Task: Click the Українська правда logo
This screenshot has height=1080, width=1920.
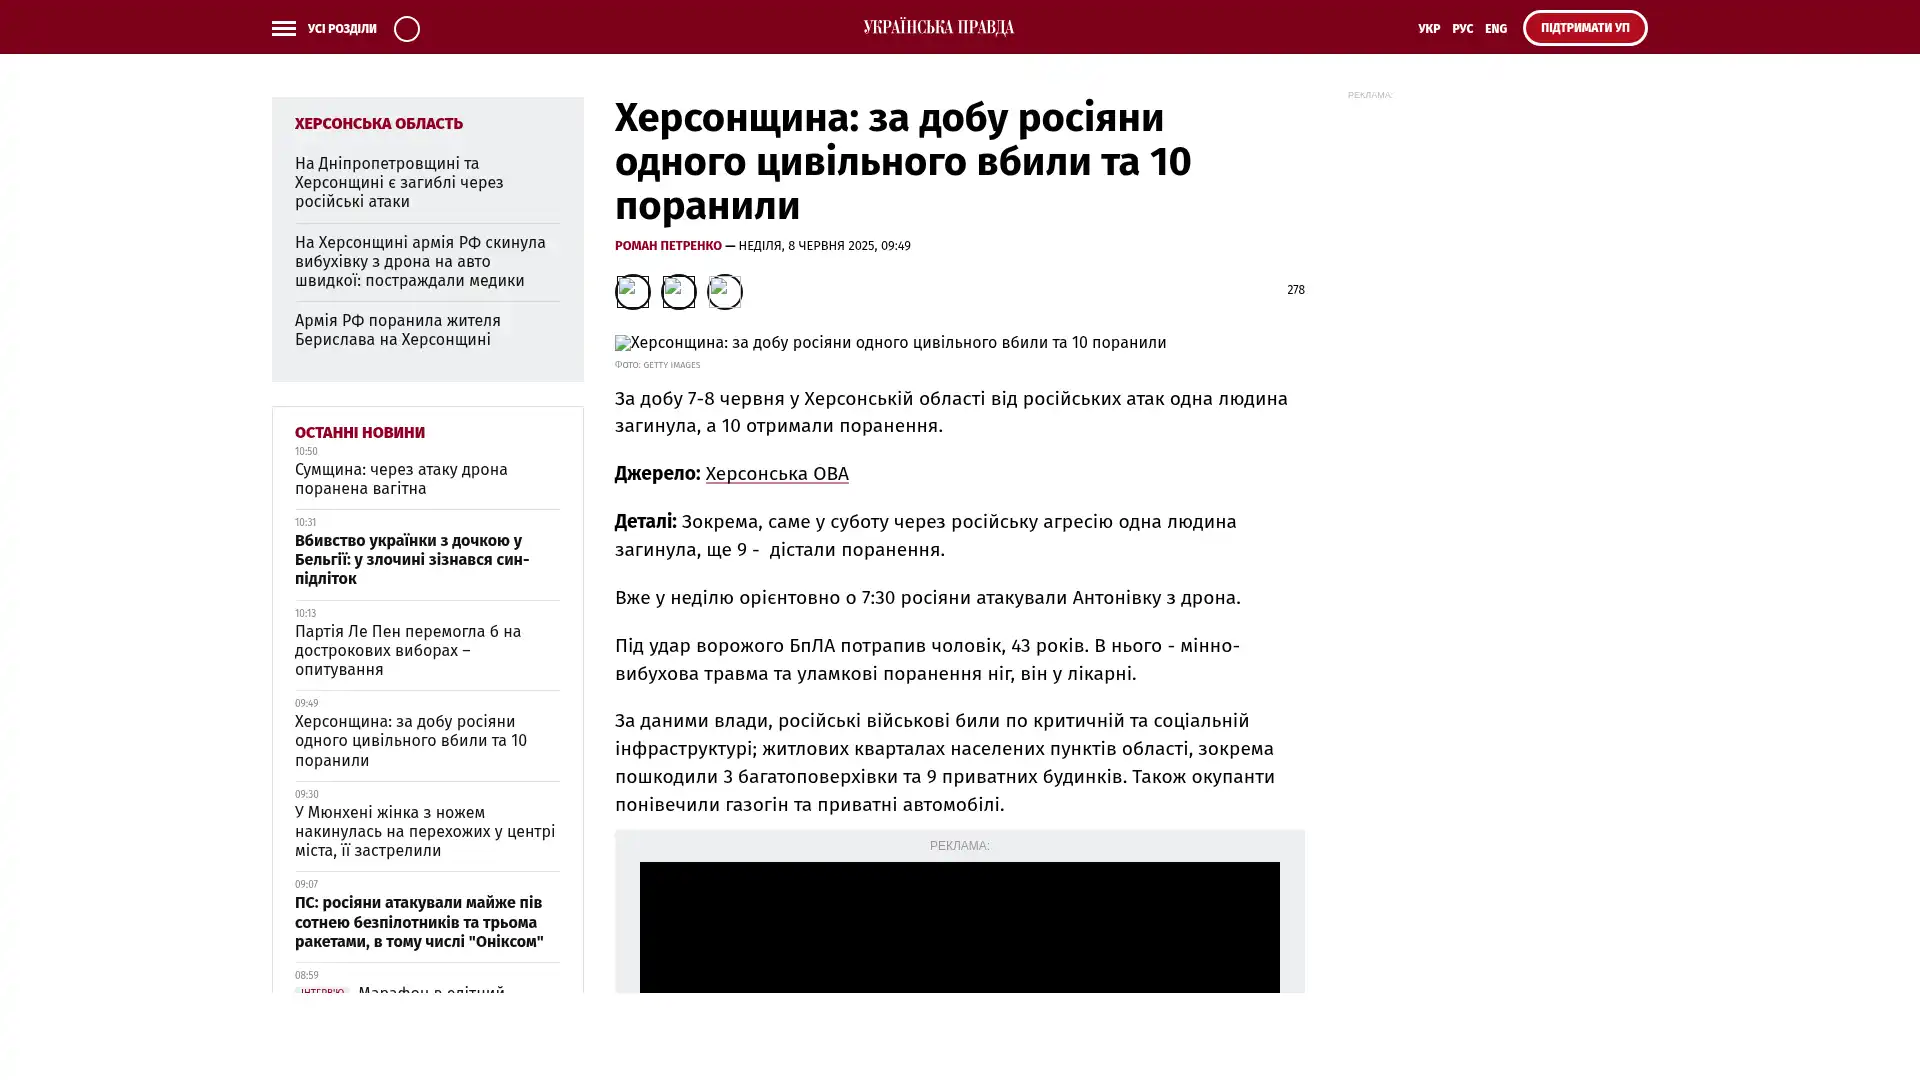Action: click(938, 27)
